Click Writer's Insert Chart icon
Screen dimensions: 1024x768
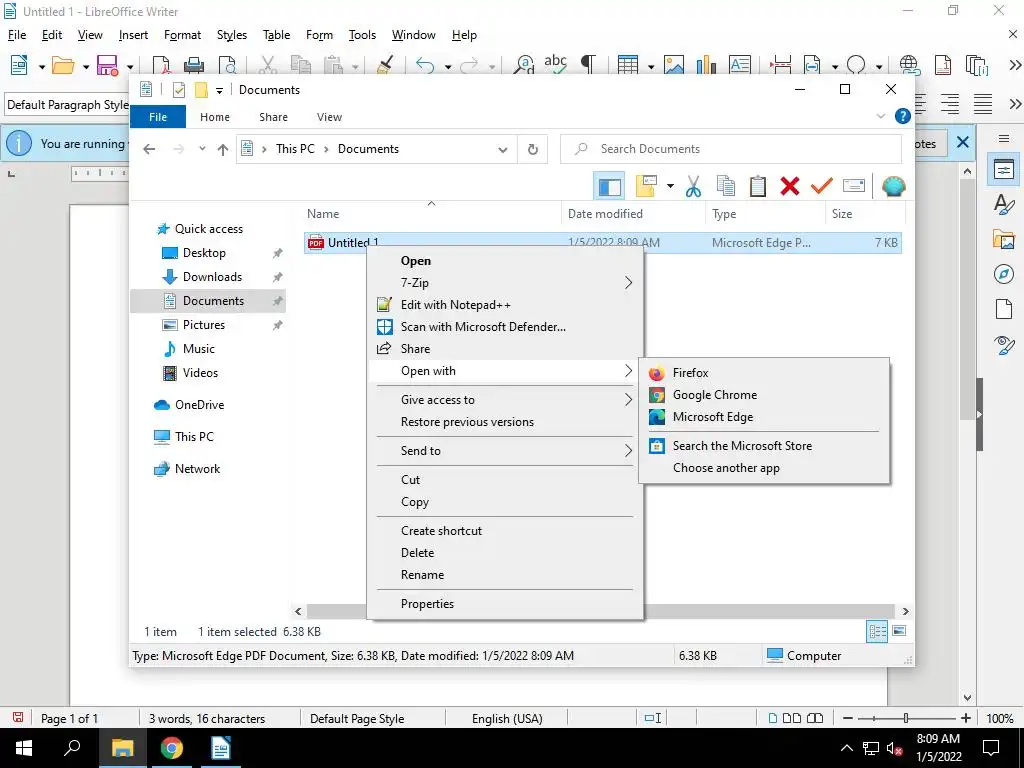click(706, 65)
